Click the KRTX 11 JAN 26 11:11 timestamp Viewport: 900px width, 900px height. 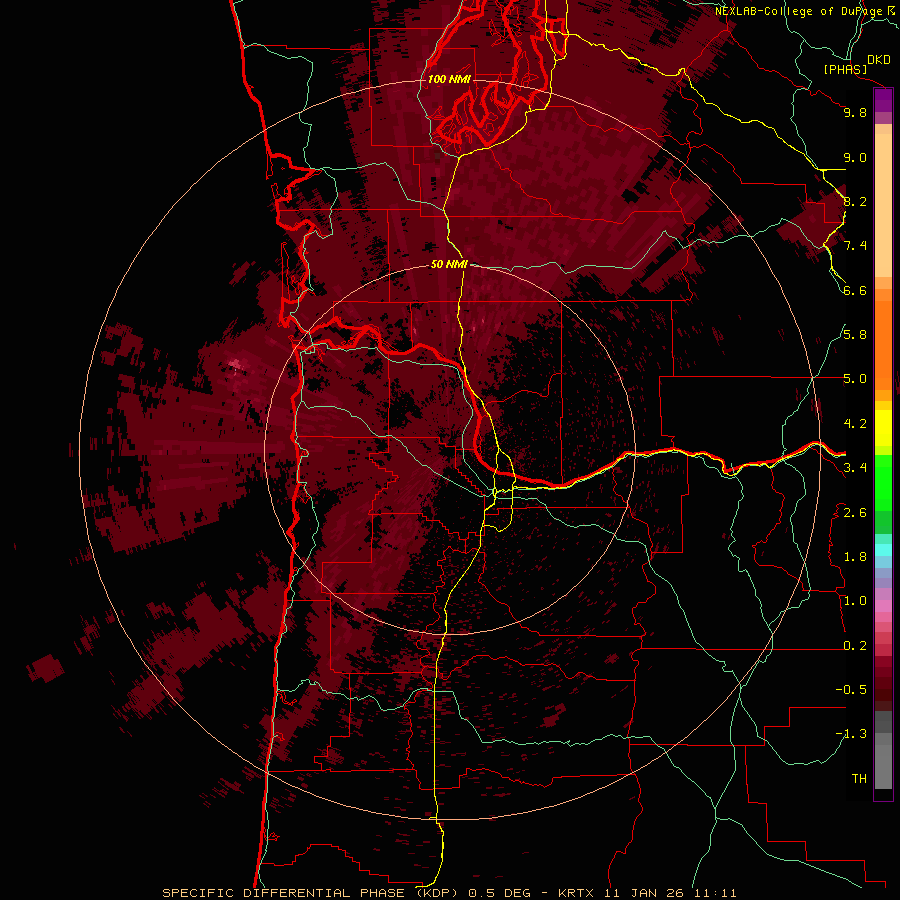[647, 893]
